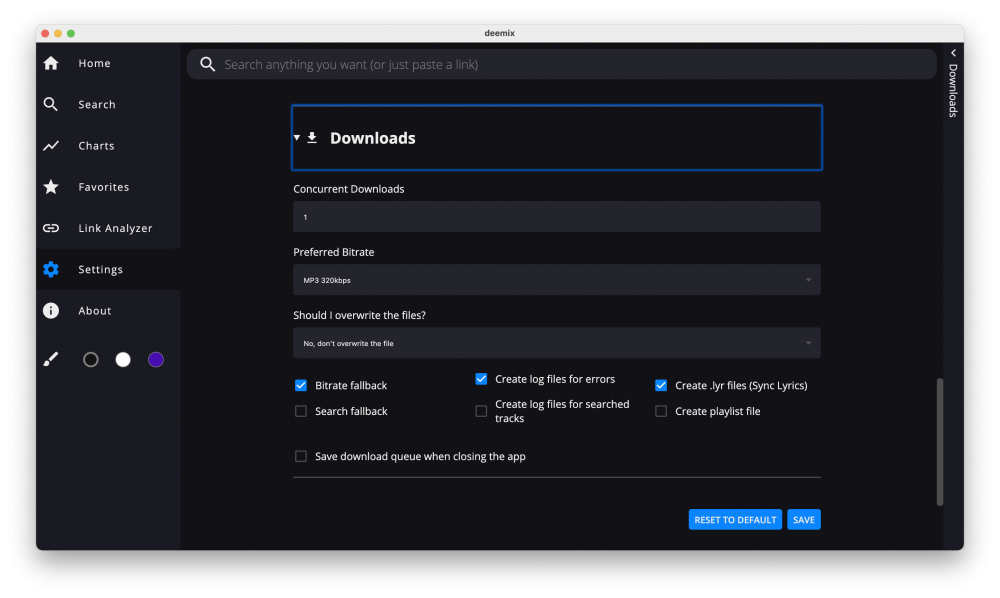
Task: Click the Search magnifier icon in sidebar
Action: coord(51,104)
